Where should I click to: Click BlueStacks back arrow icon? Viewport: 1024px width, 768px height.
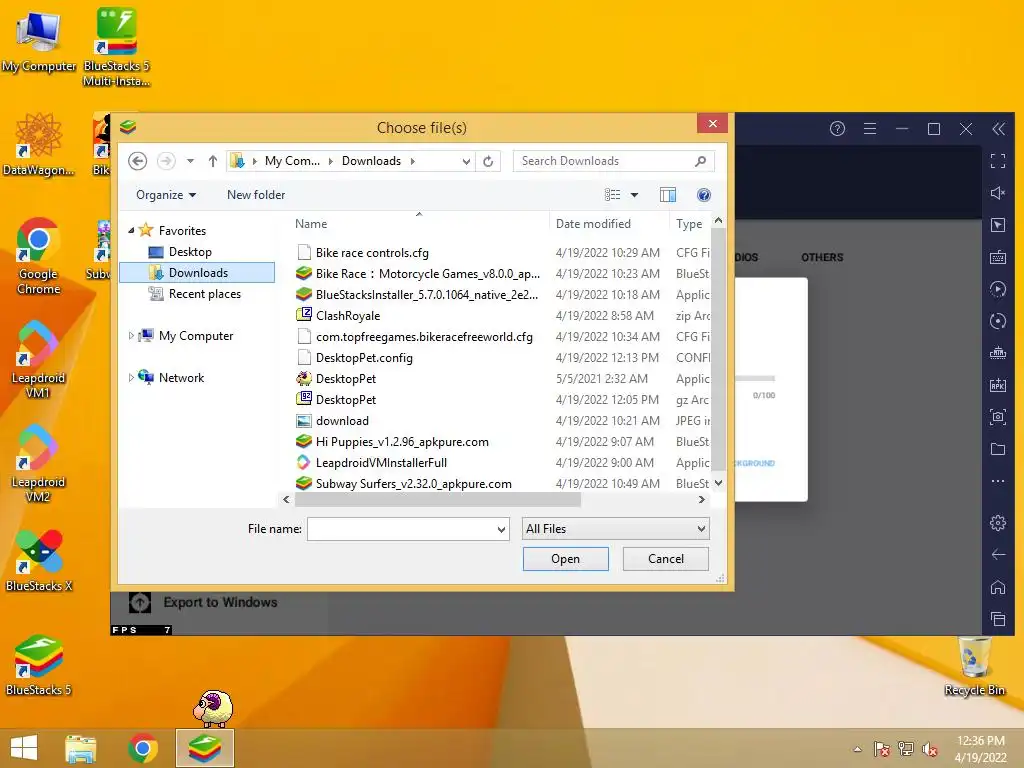pos(998,554)
